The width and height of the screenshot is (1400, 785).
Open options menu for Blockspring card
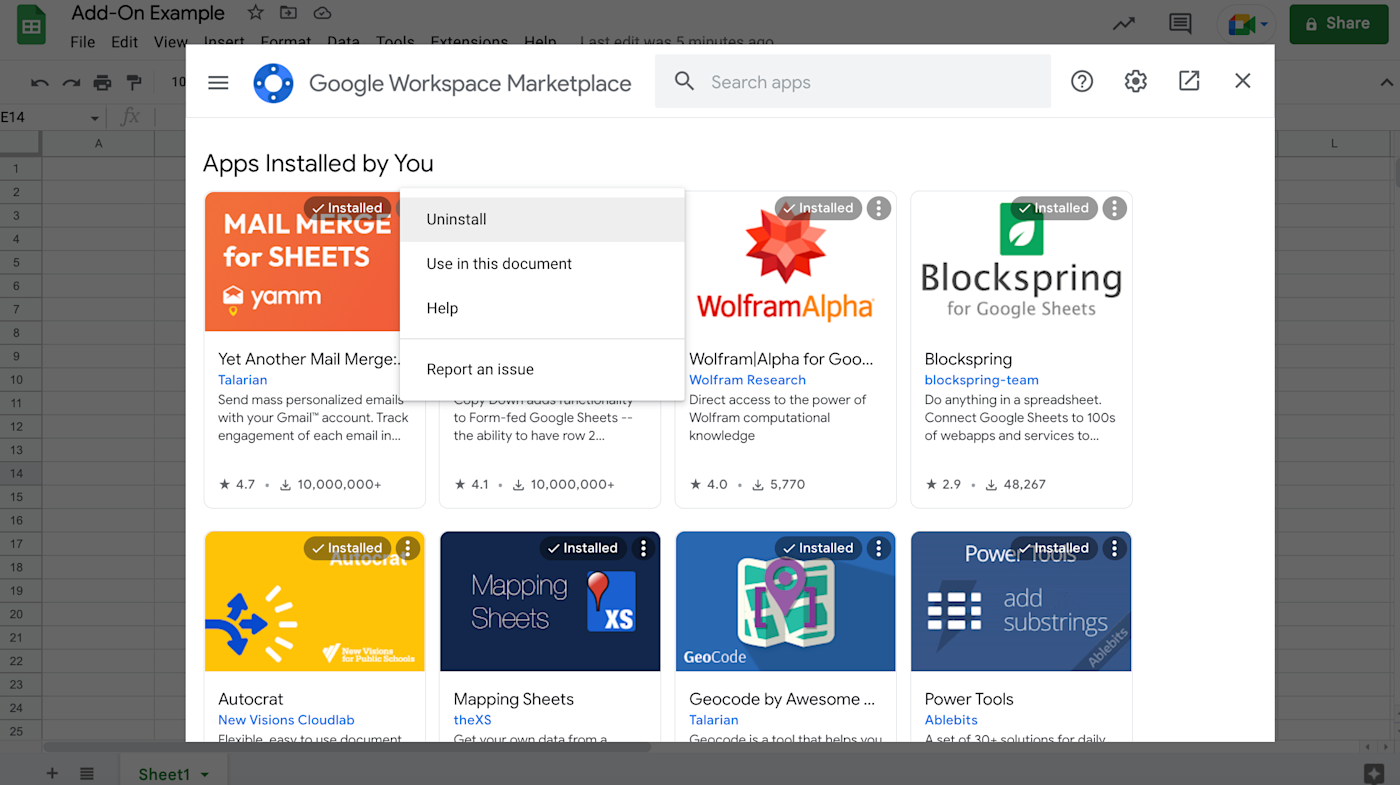pos(1114,208)
